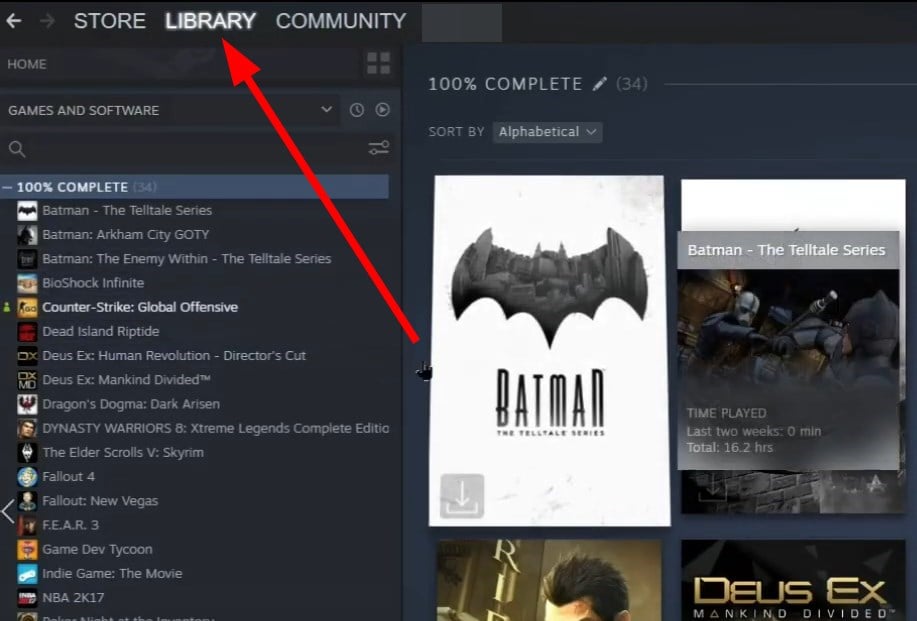Viewport: 917px width, 621px height.
Task: Select The Elder Scrolls V: Skyrim
Action: pyautogui.click(x=123, y=453)
